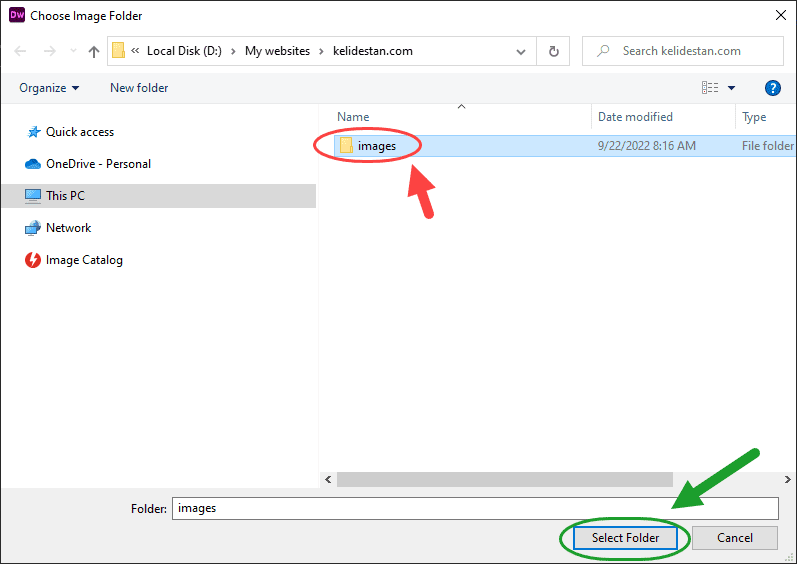797x564 pixels.
Task: Show hidden breadcrumb path chevrons
Action: (x=135, y=50)
